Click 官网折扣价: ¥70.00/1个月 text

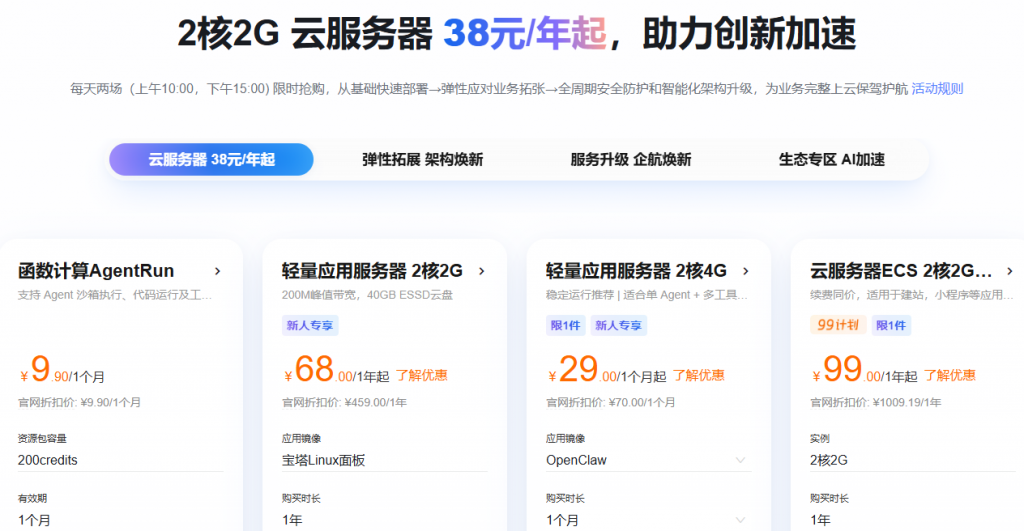click(611, 402)
